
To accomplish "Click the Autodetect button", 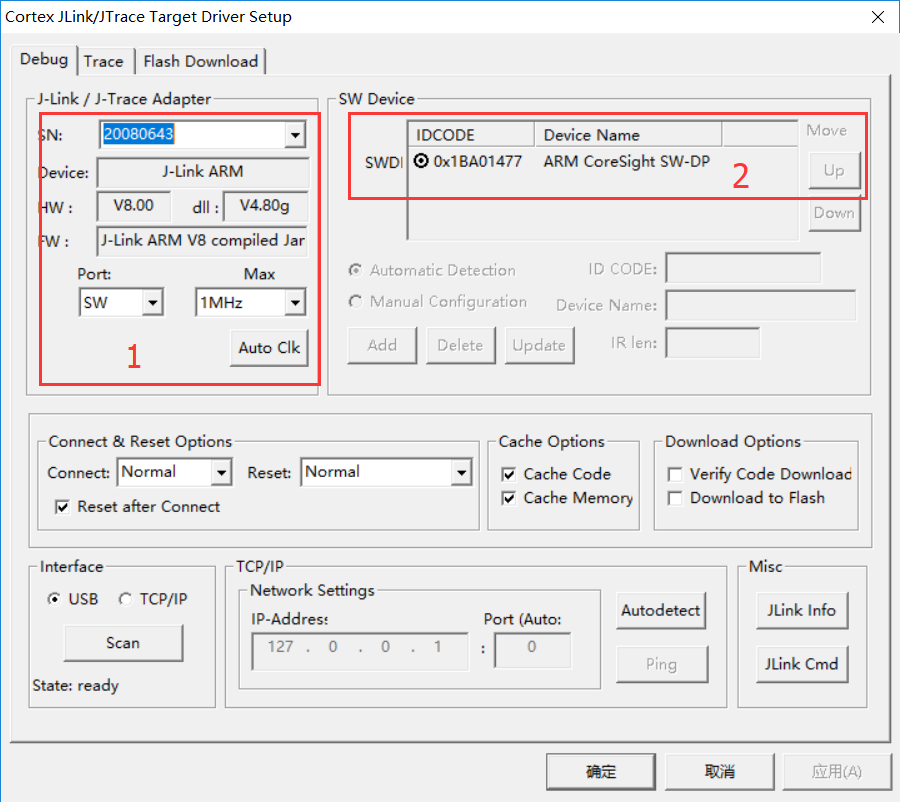I will pos(661,611).
